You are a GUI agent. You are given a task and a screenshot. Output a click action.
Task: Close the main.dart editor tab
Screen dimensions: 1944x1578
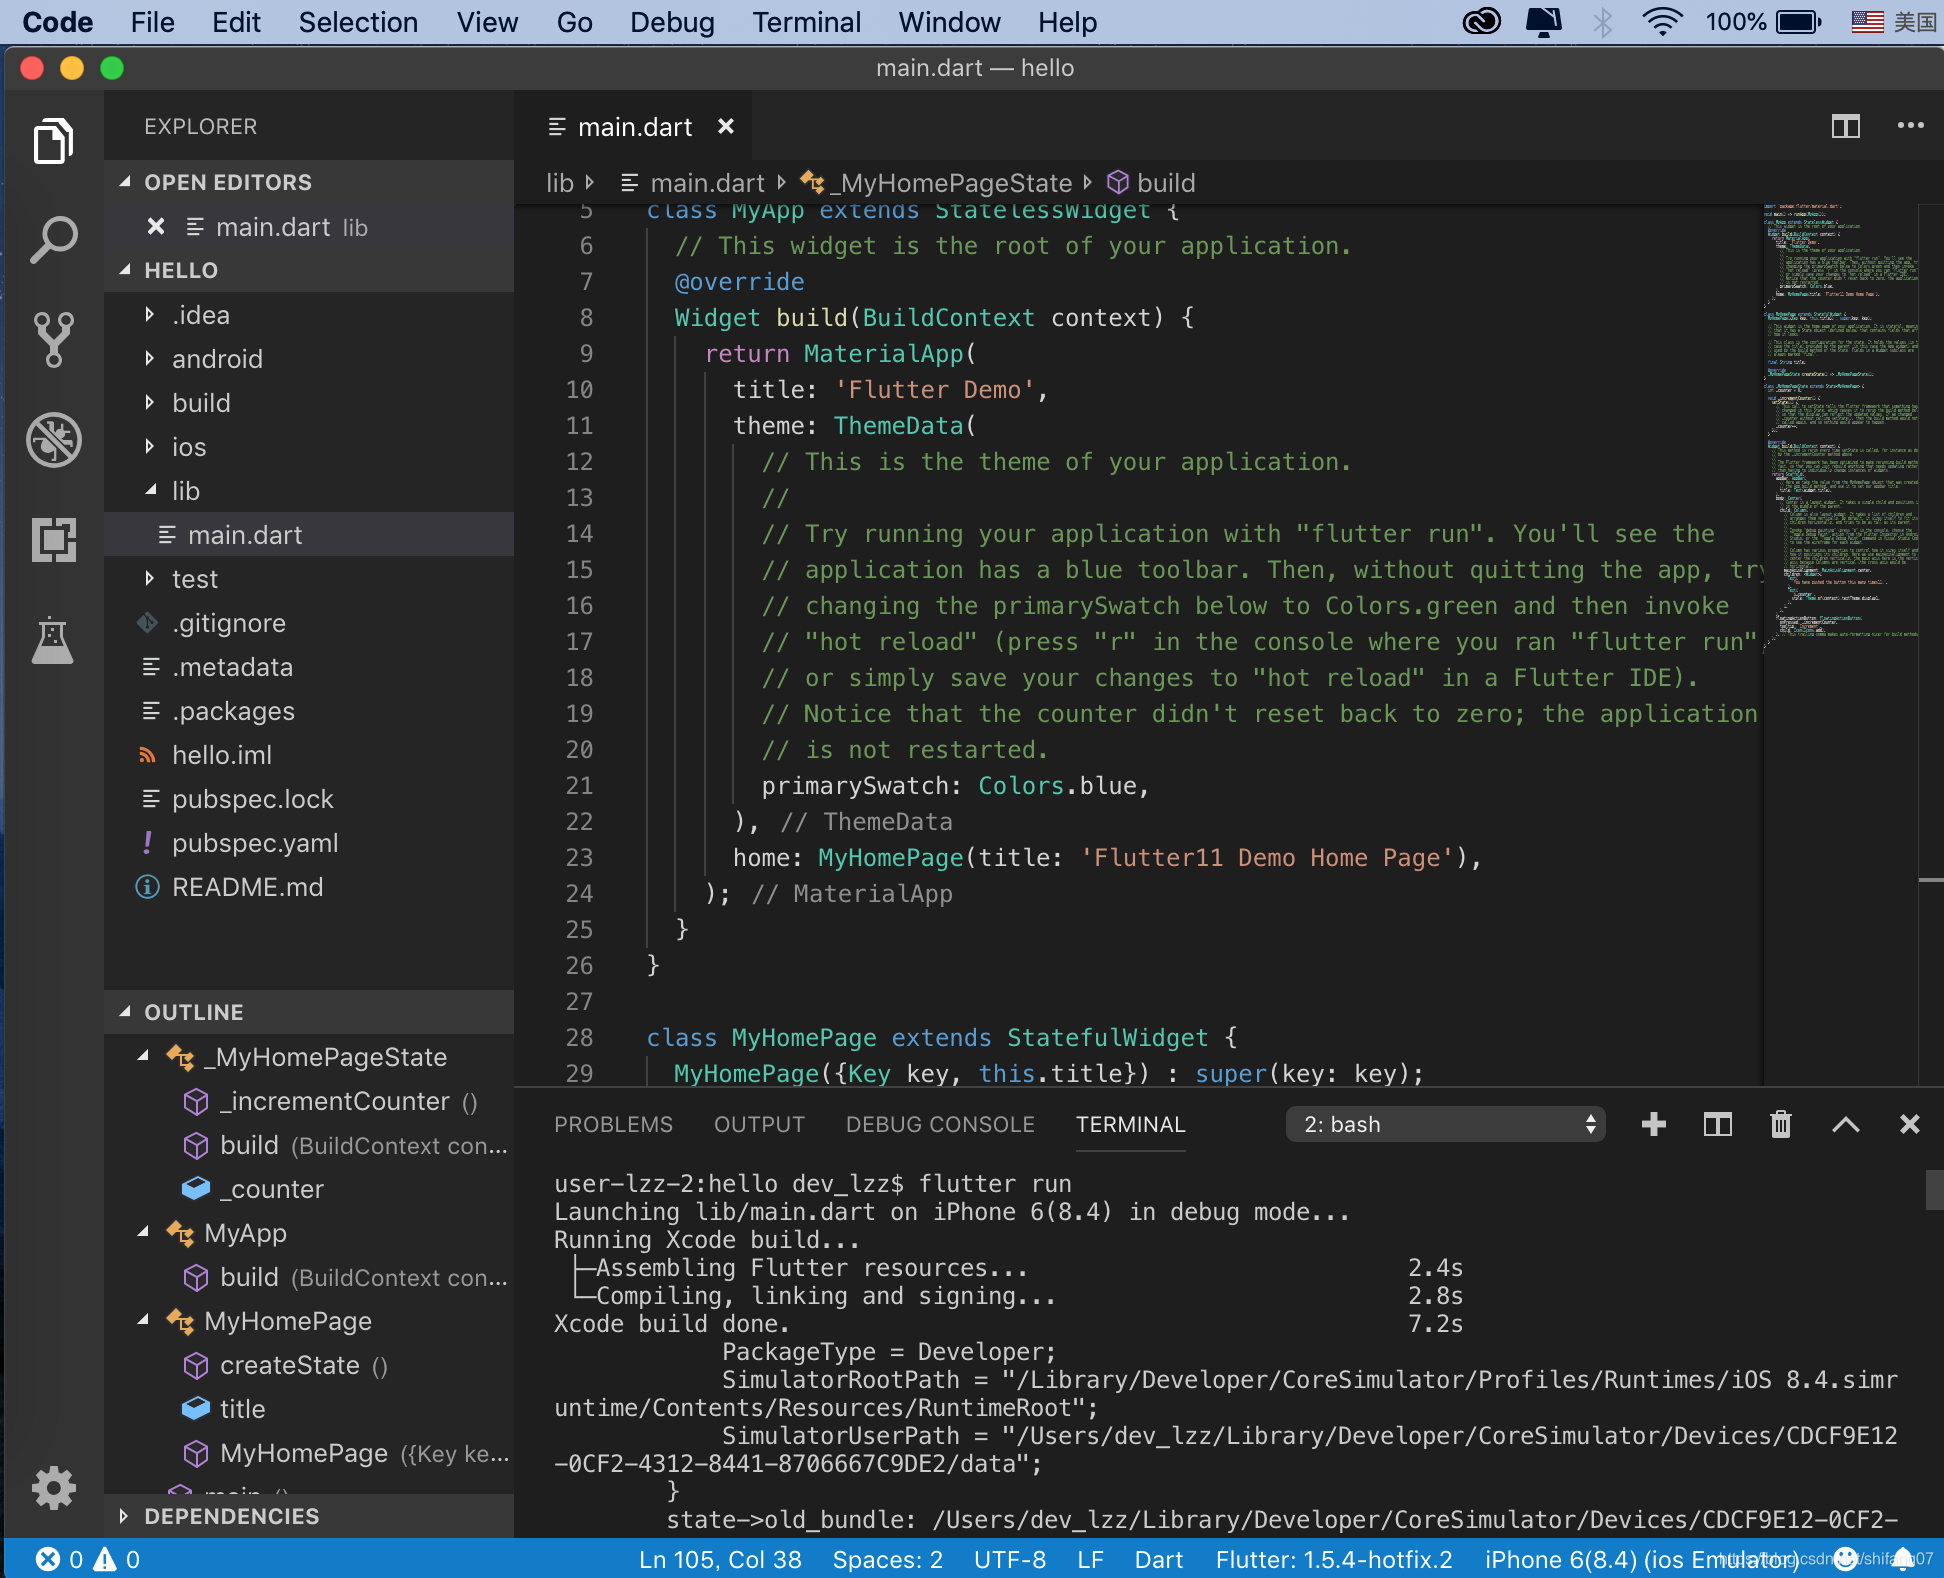726,127
